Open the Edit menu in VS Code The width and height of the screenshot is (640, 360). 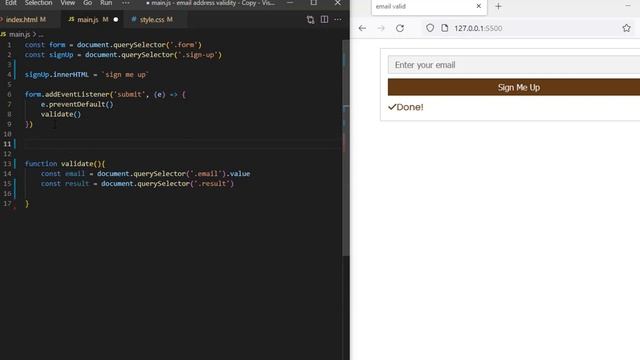tap(11, 3)
